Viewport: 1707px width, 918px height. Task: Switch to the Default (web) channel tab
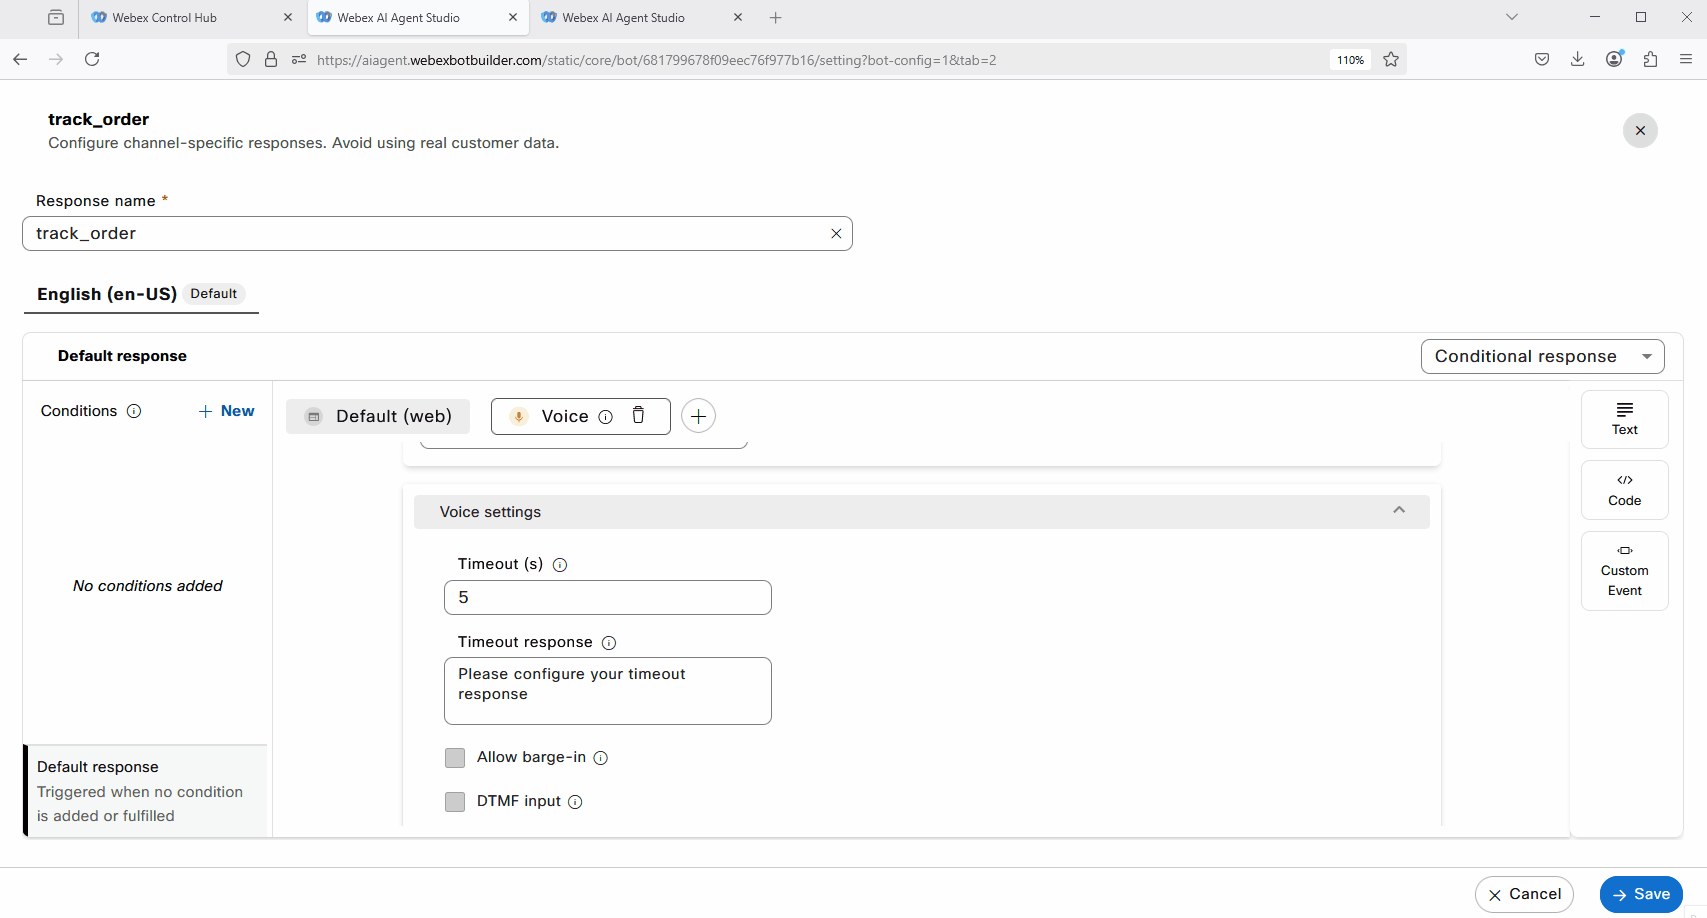tap(378, 416)
